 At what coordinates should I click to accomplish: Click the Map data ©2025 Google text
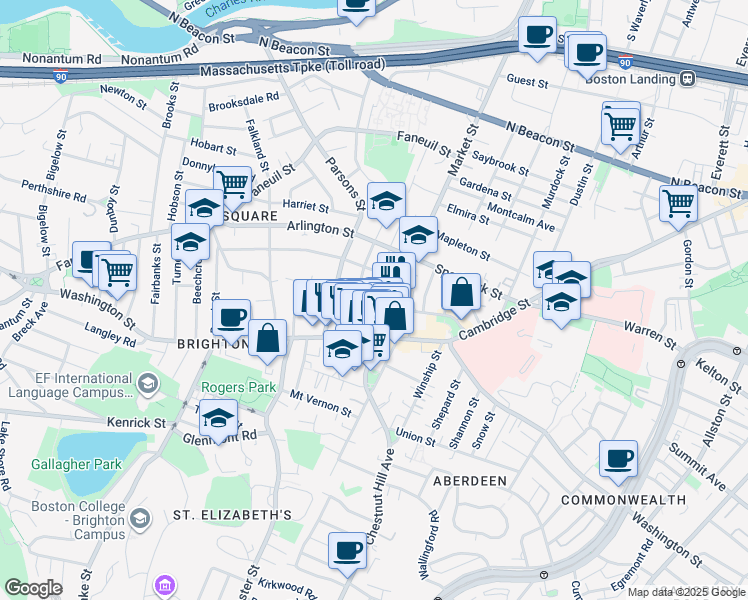coord(685,592)
